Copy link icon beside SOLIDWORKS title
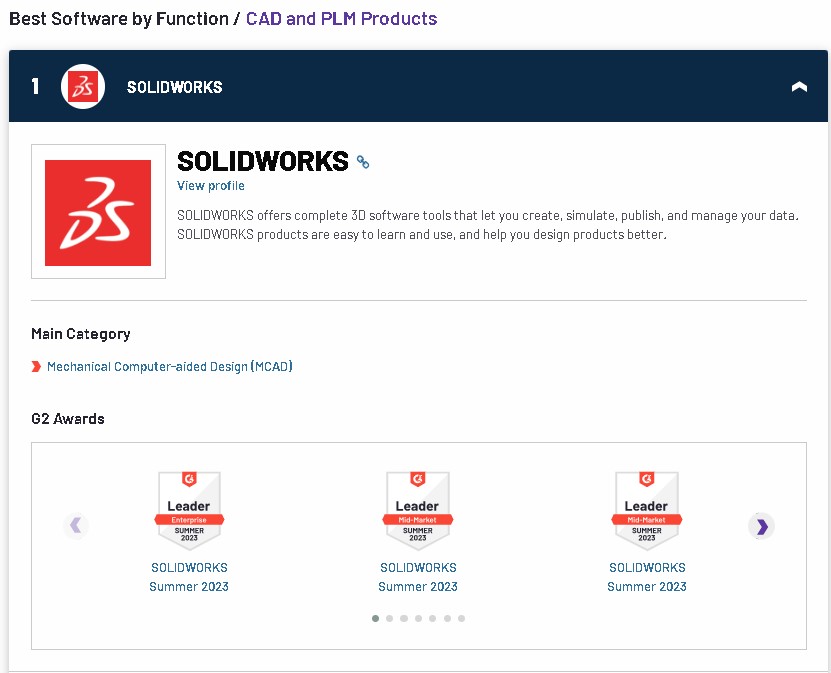The width and height of the screenshot is (831, 673). pos(363,162)
